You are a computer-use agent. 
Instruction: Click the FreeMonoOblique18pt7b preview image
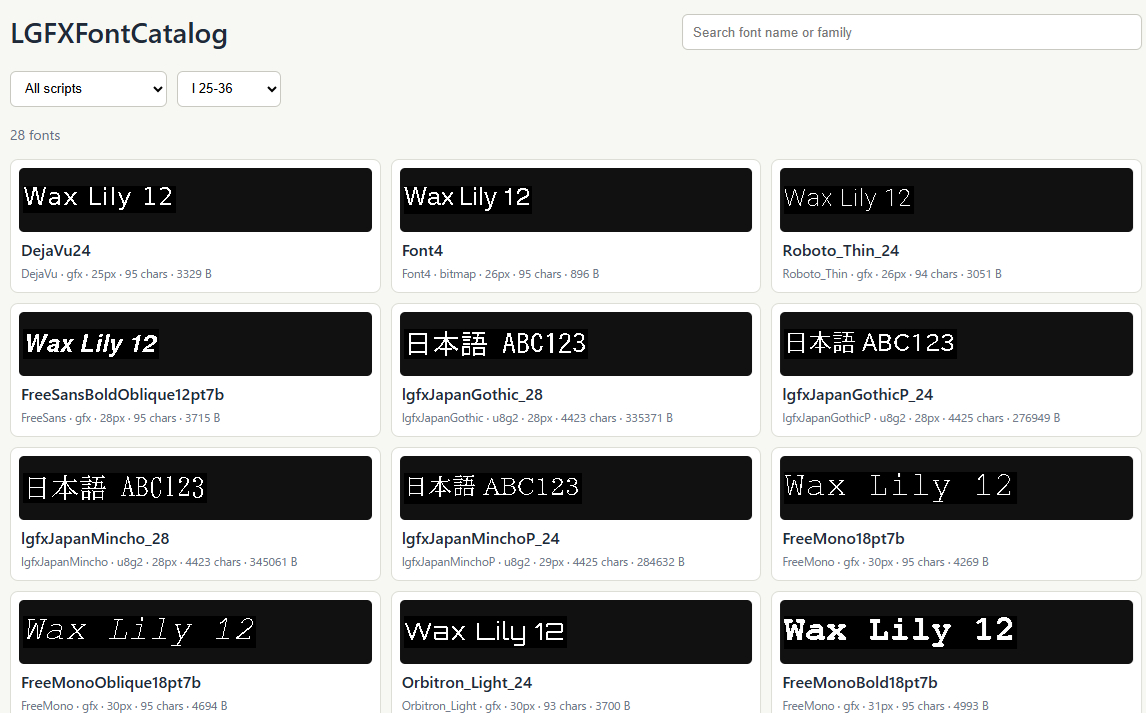pos(195,632)
